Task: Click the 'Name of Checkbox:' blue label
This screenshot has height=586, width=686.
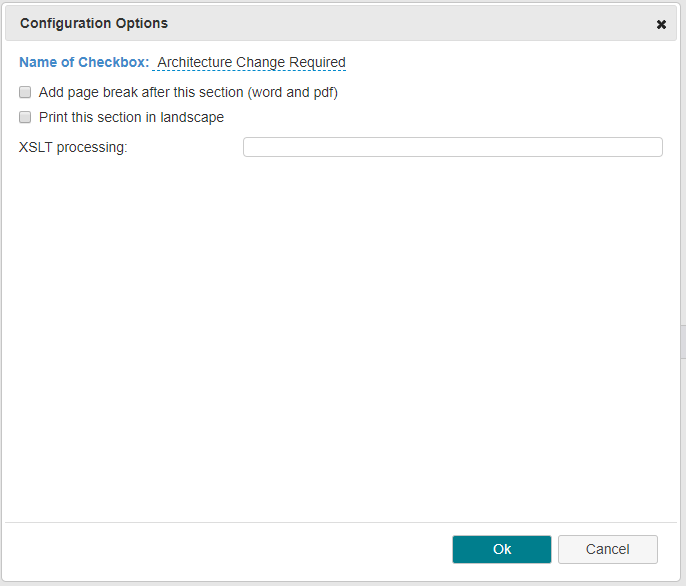Action: pos(84,62)
